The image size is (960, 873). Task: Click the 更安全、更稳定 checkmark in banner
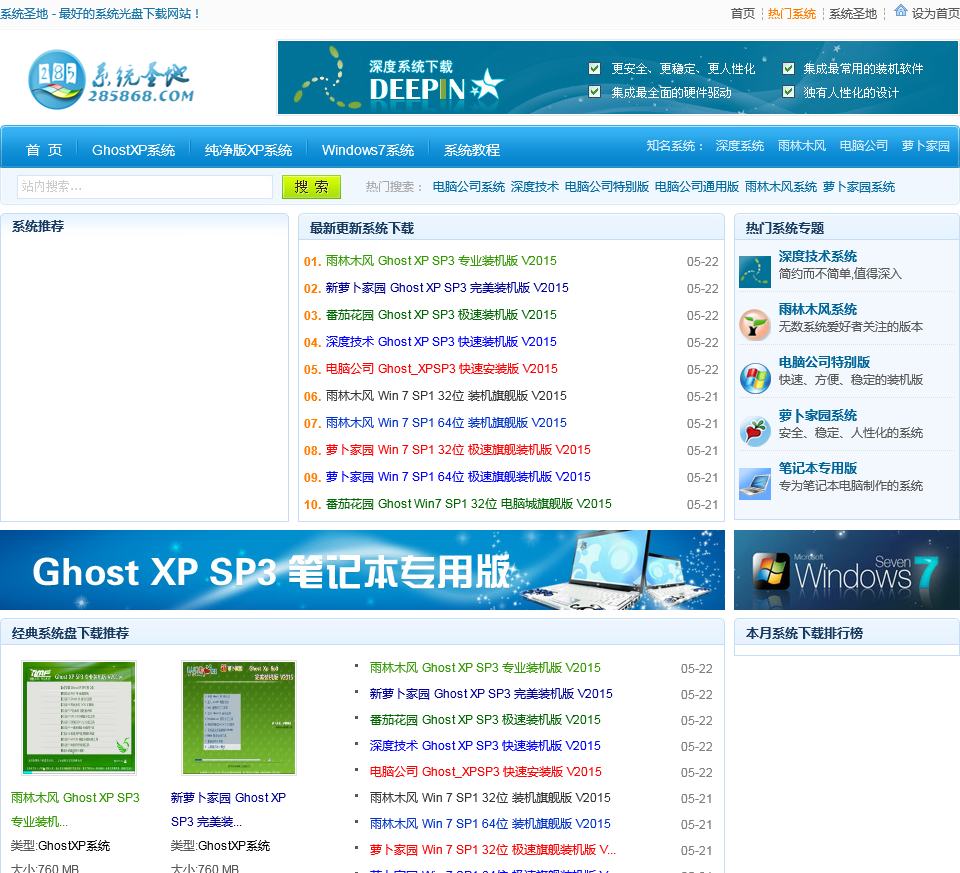594,68
